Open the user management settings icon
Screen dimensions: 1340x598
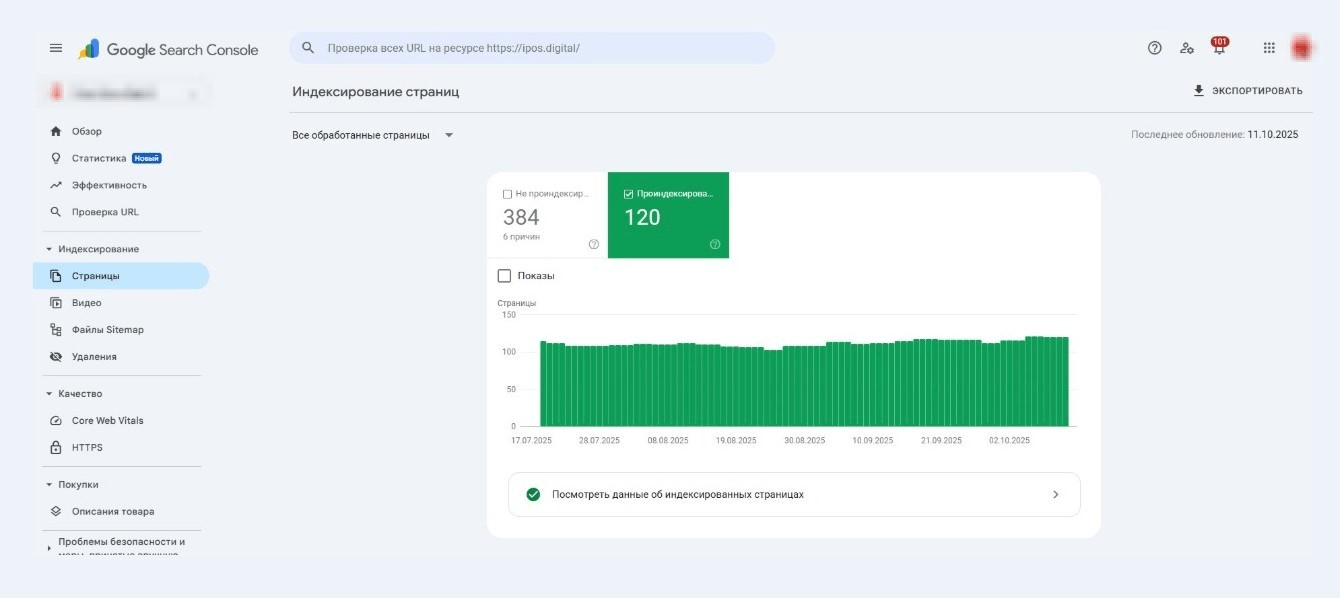coord(1186,48)
